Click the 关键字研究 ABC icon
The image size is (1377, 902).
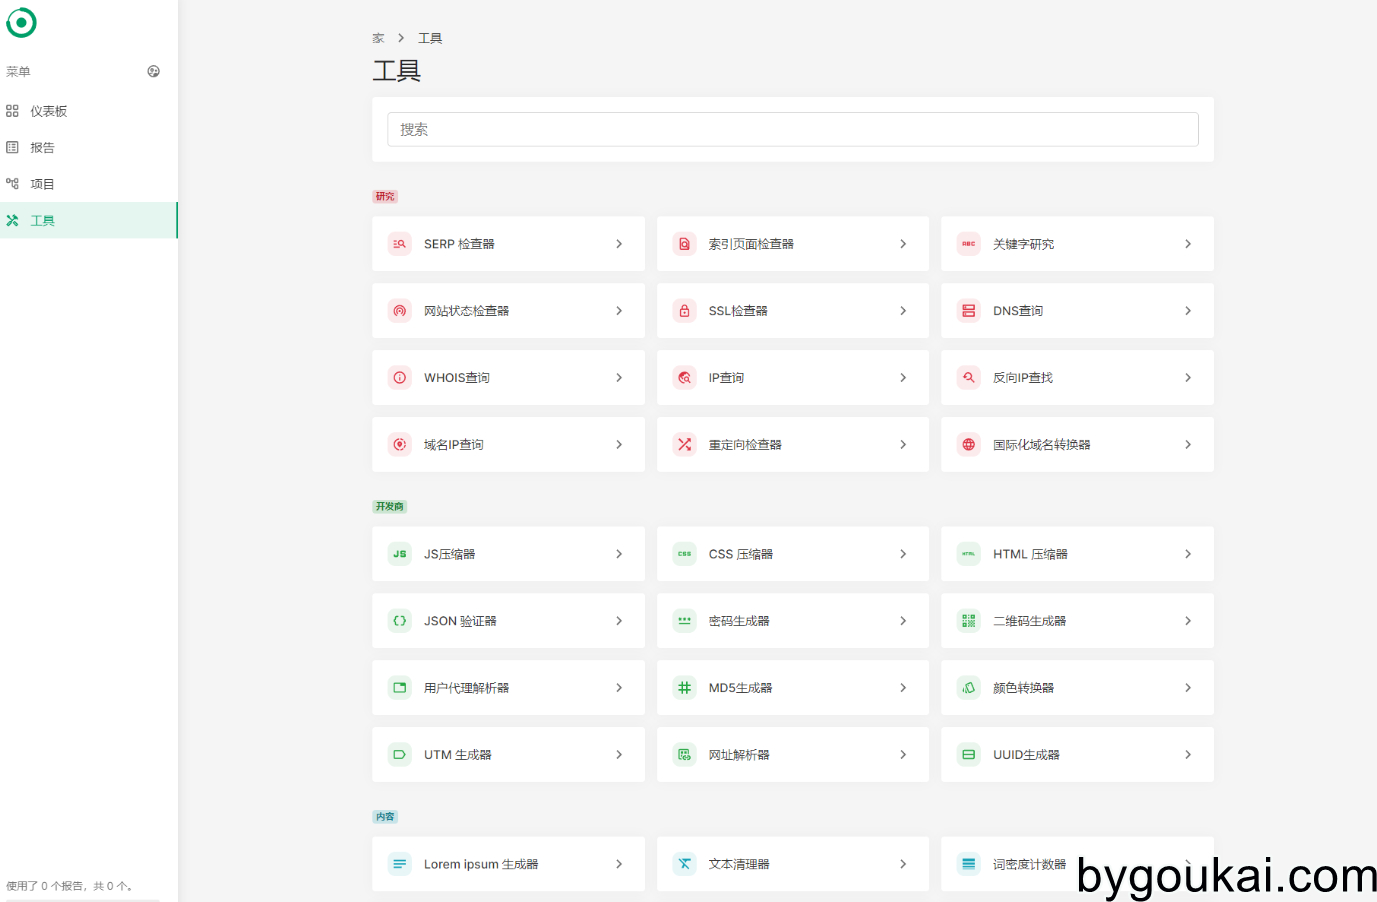(969, 244)
